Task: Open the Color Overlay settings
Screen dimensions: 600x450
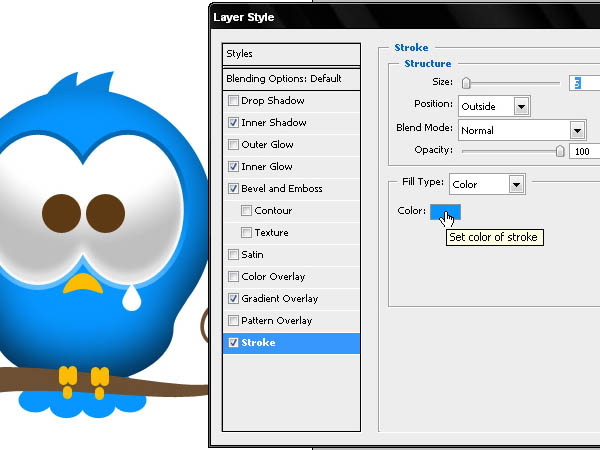Action: click(x=273, y=277)
